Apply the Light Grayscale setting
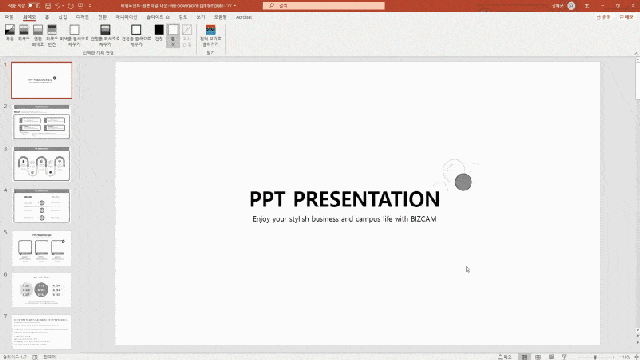This screenshot has height=360, width=640. click(x=38, y=35)
